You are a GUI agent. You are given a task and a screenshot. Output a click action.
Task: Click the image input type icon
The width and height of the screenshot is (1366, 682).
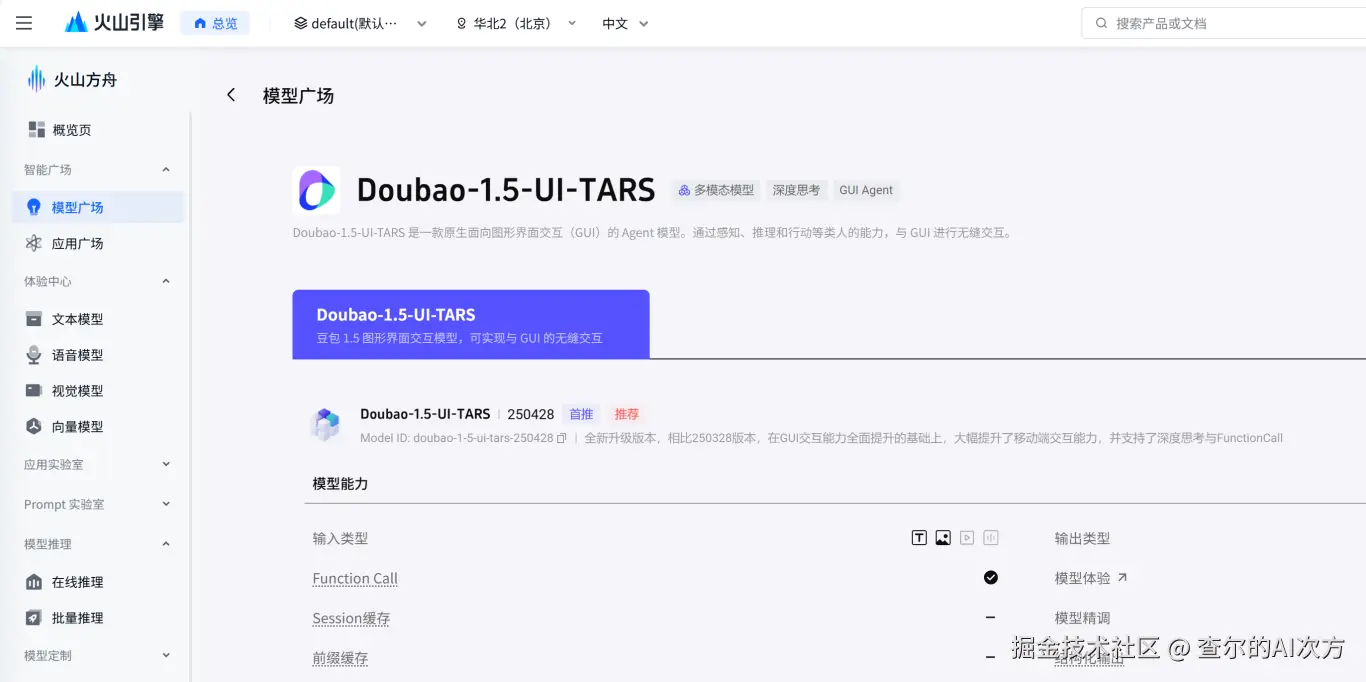(943, 538)
